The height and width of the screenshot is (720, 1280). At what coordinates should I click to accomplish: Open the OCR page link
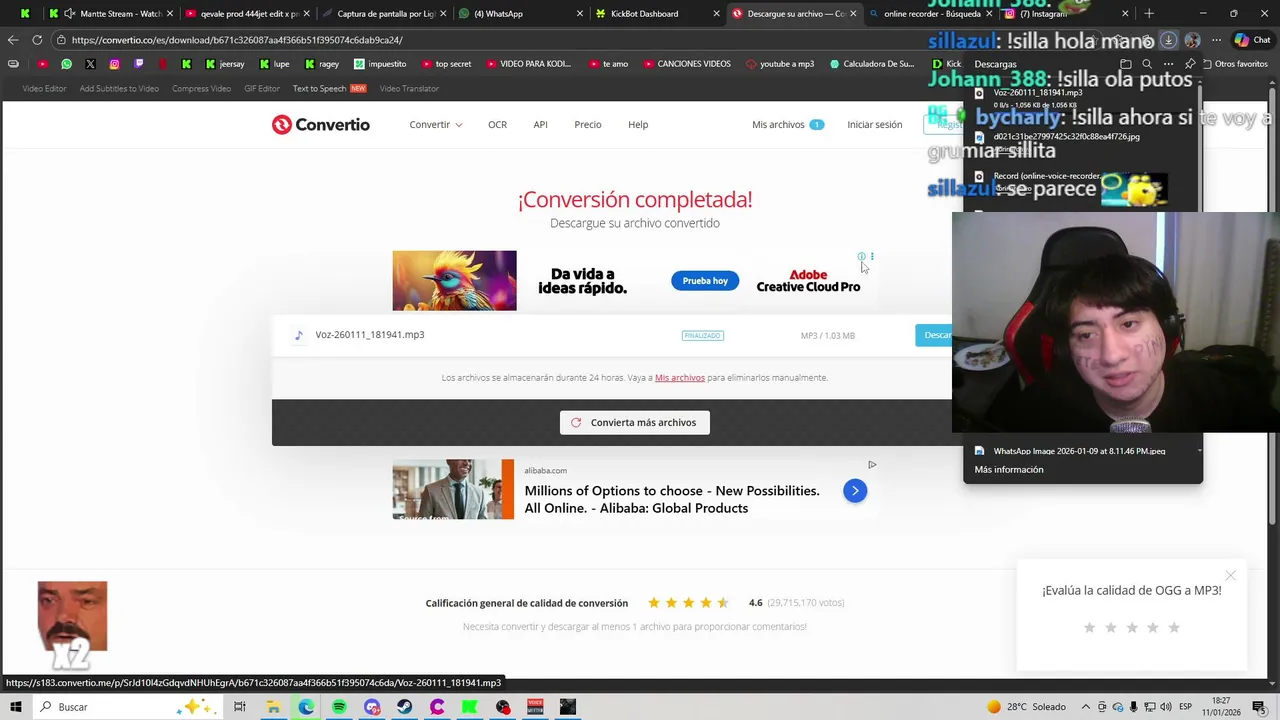coord(497,124)
